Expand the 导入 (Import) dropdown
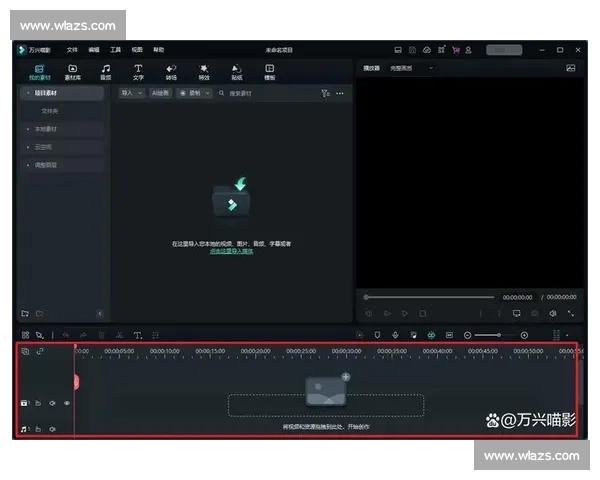600x480 pixels. [130, 93]
